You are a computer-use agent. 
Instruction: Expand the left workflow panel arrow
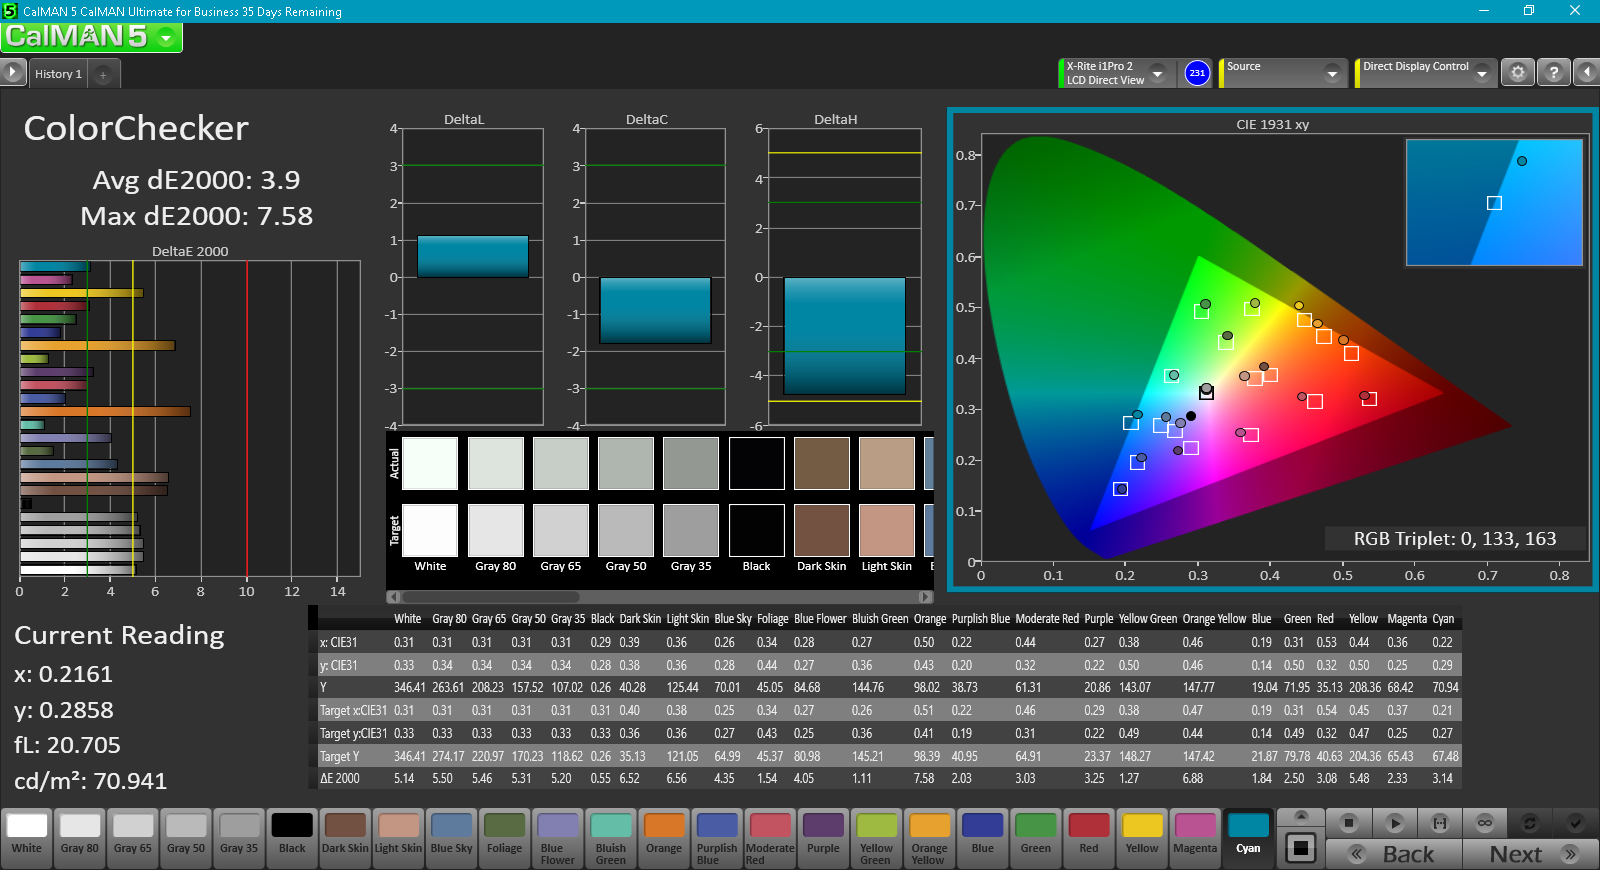point(12,73)
